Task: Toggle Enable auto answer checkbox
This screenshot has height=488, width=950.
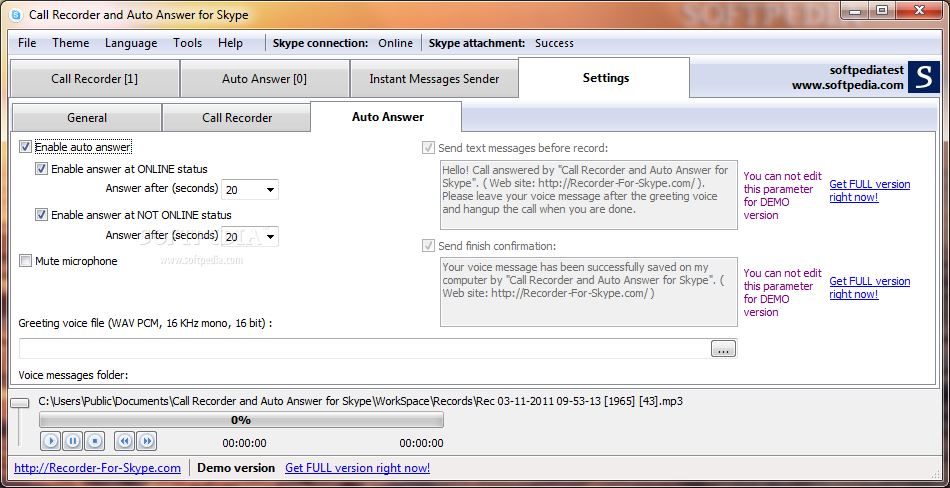Action: [x=25, y=147]
